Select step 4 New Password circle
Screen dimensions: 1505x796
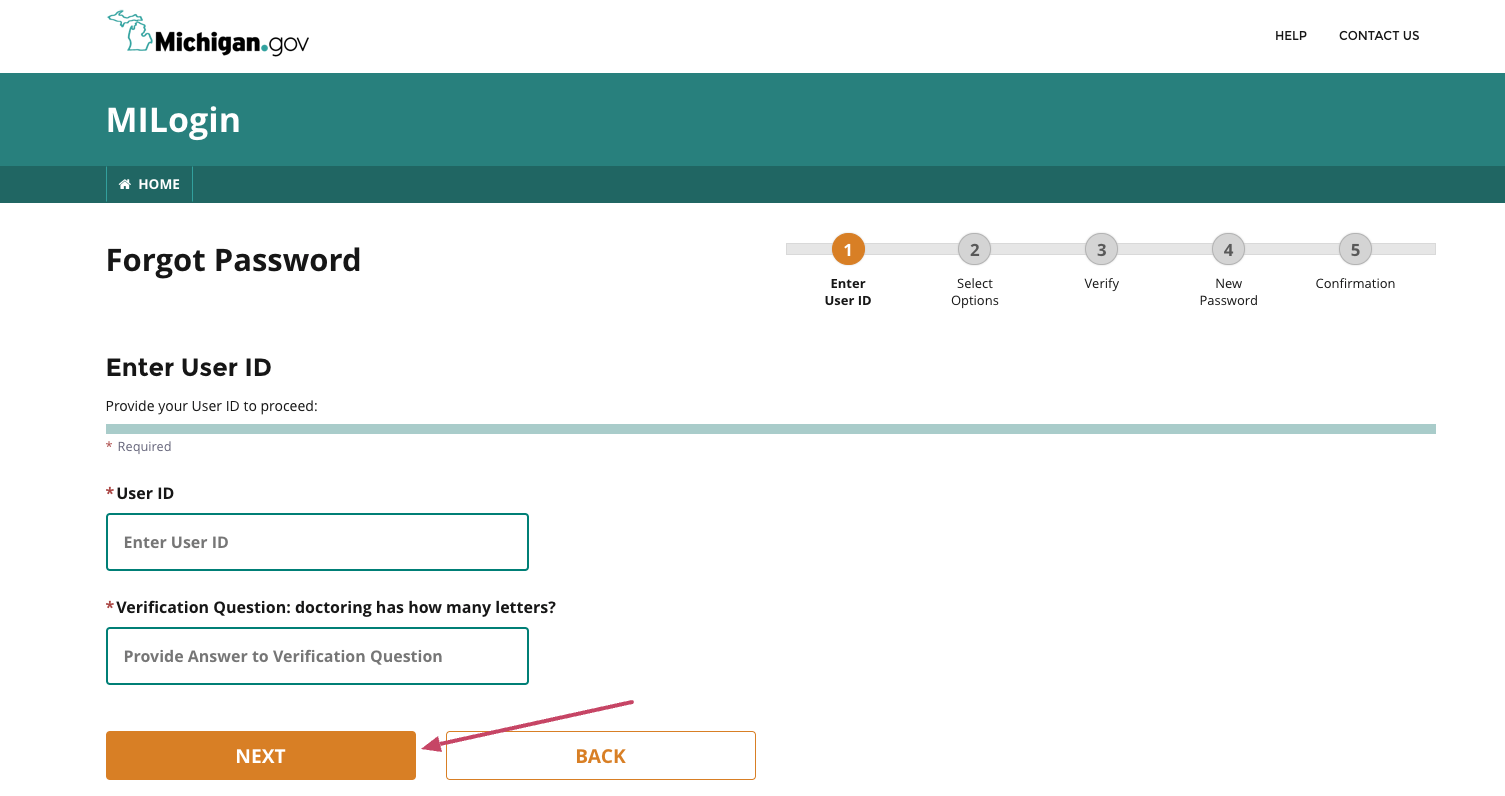[x=1228, y=250]
